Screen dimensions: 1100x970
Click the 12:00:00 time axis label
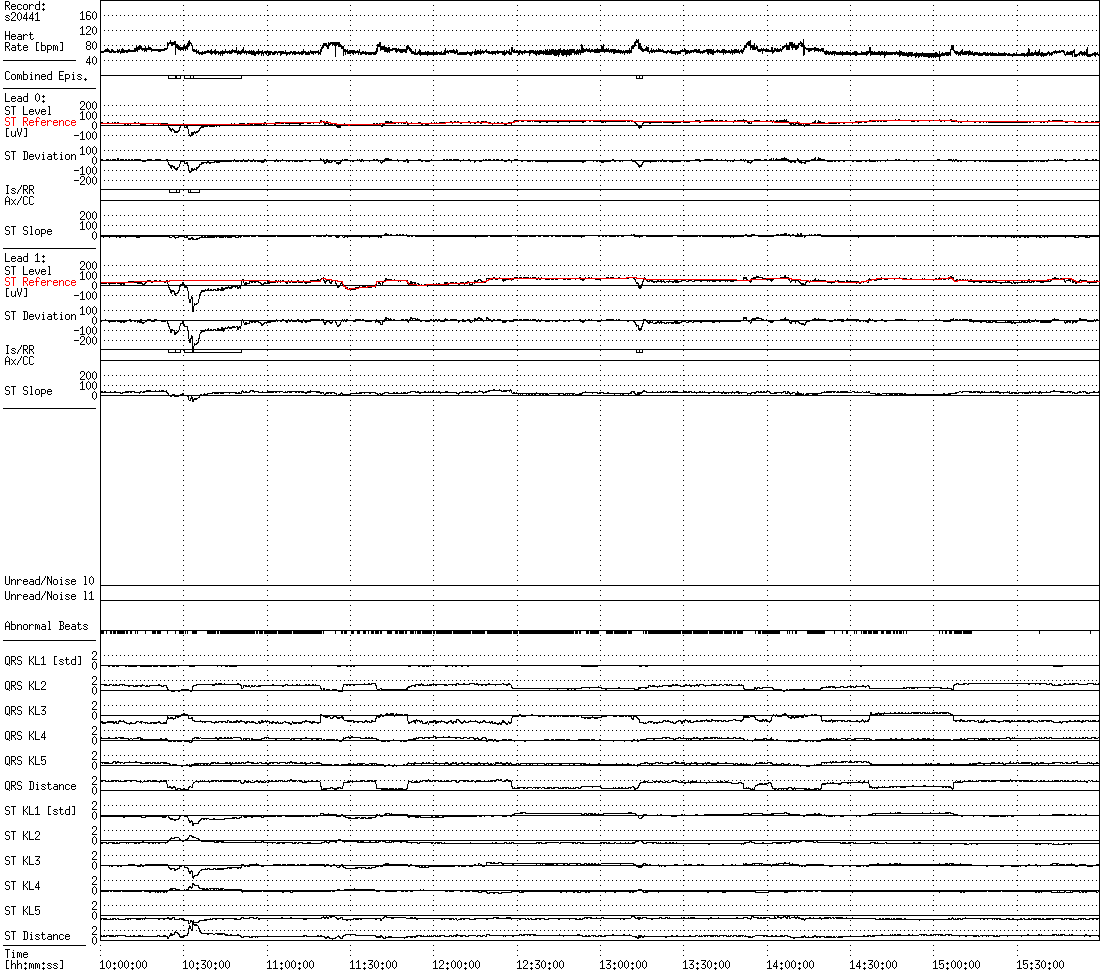(455, 964)
